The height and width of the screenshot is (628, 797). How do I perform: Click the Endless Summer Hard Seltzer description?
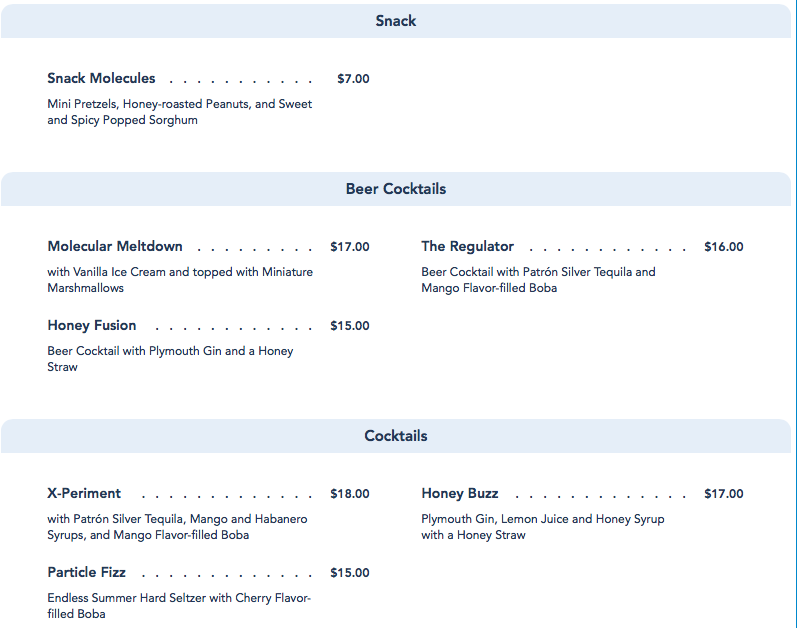click(x=179, y=606)
